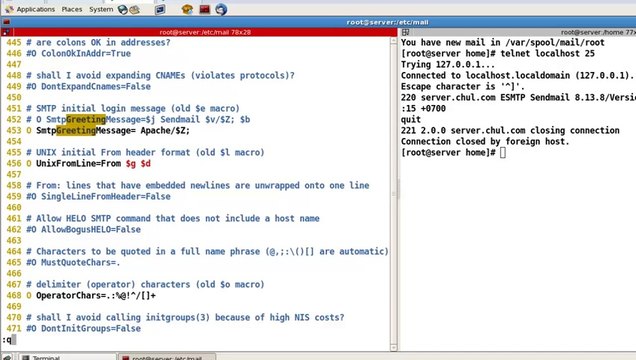Launch the red Terminator panel icon

point(204,9)
